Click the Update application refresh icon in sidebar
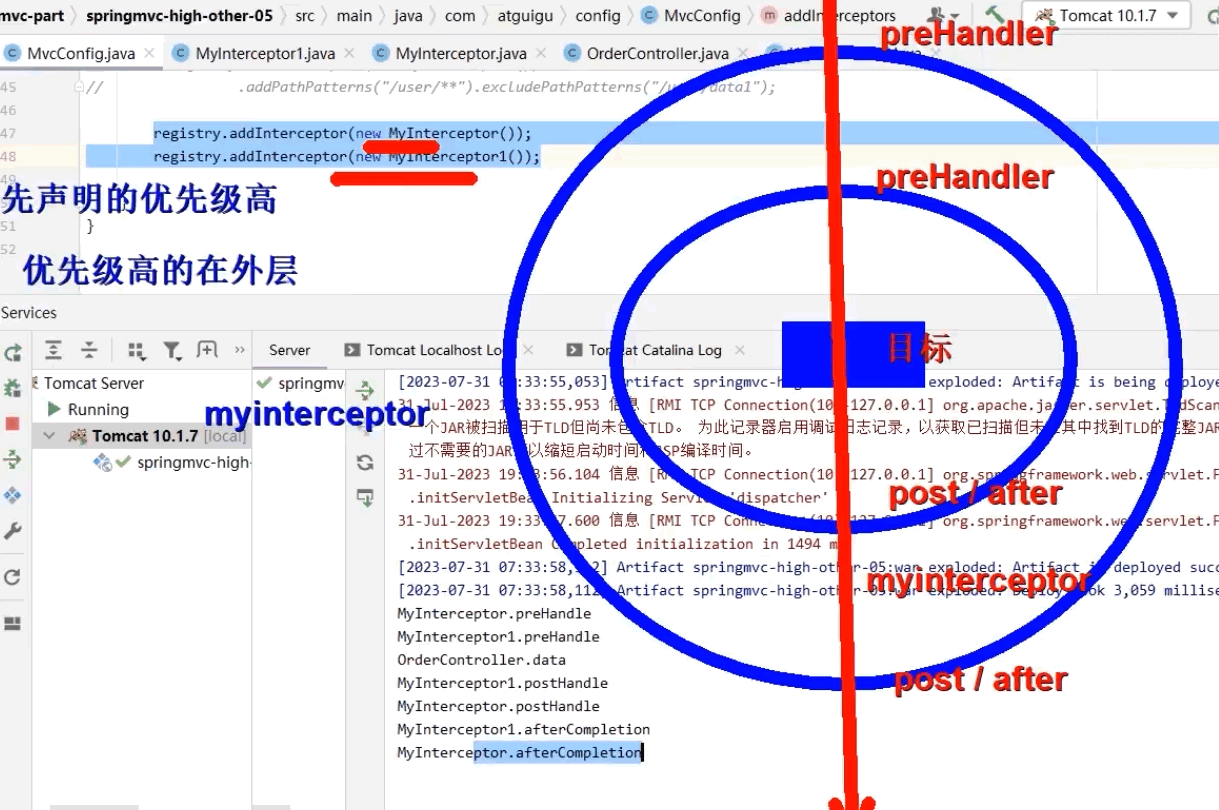Viewport: 1219px width, 810px height. 13,577
